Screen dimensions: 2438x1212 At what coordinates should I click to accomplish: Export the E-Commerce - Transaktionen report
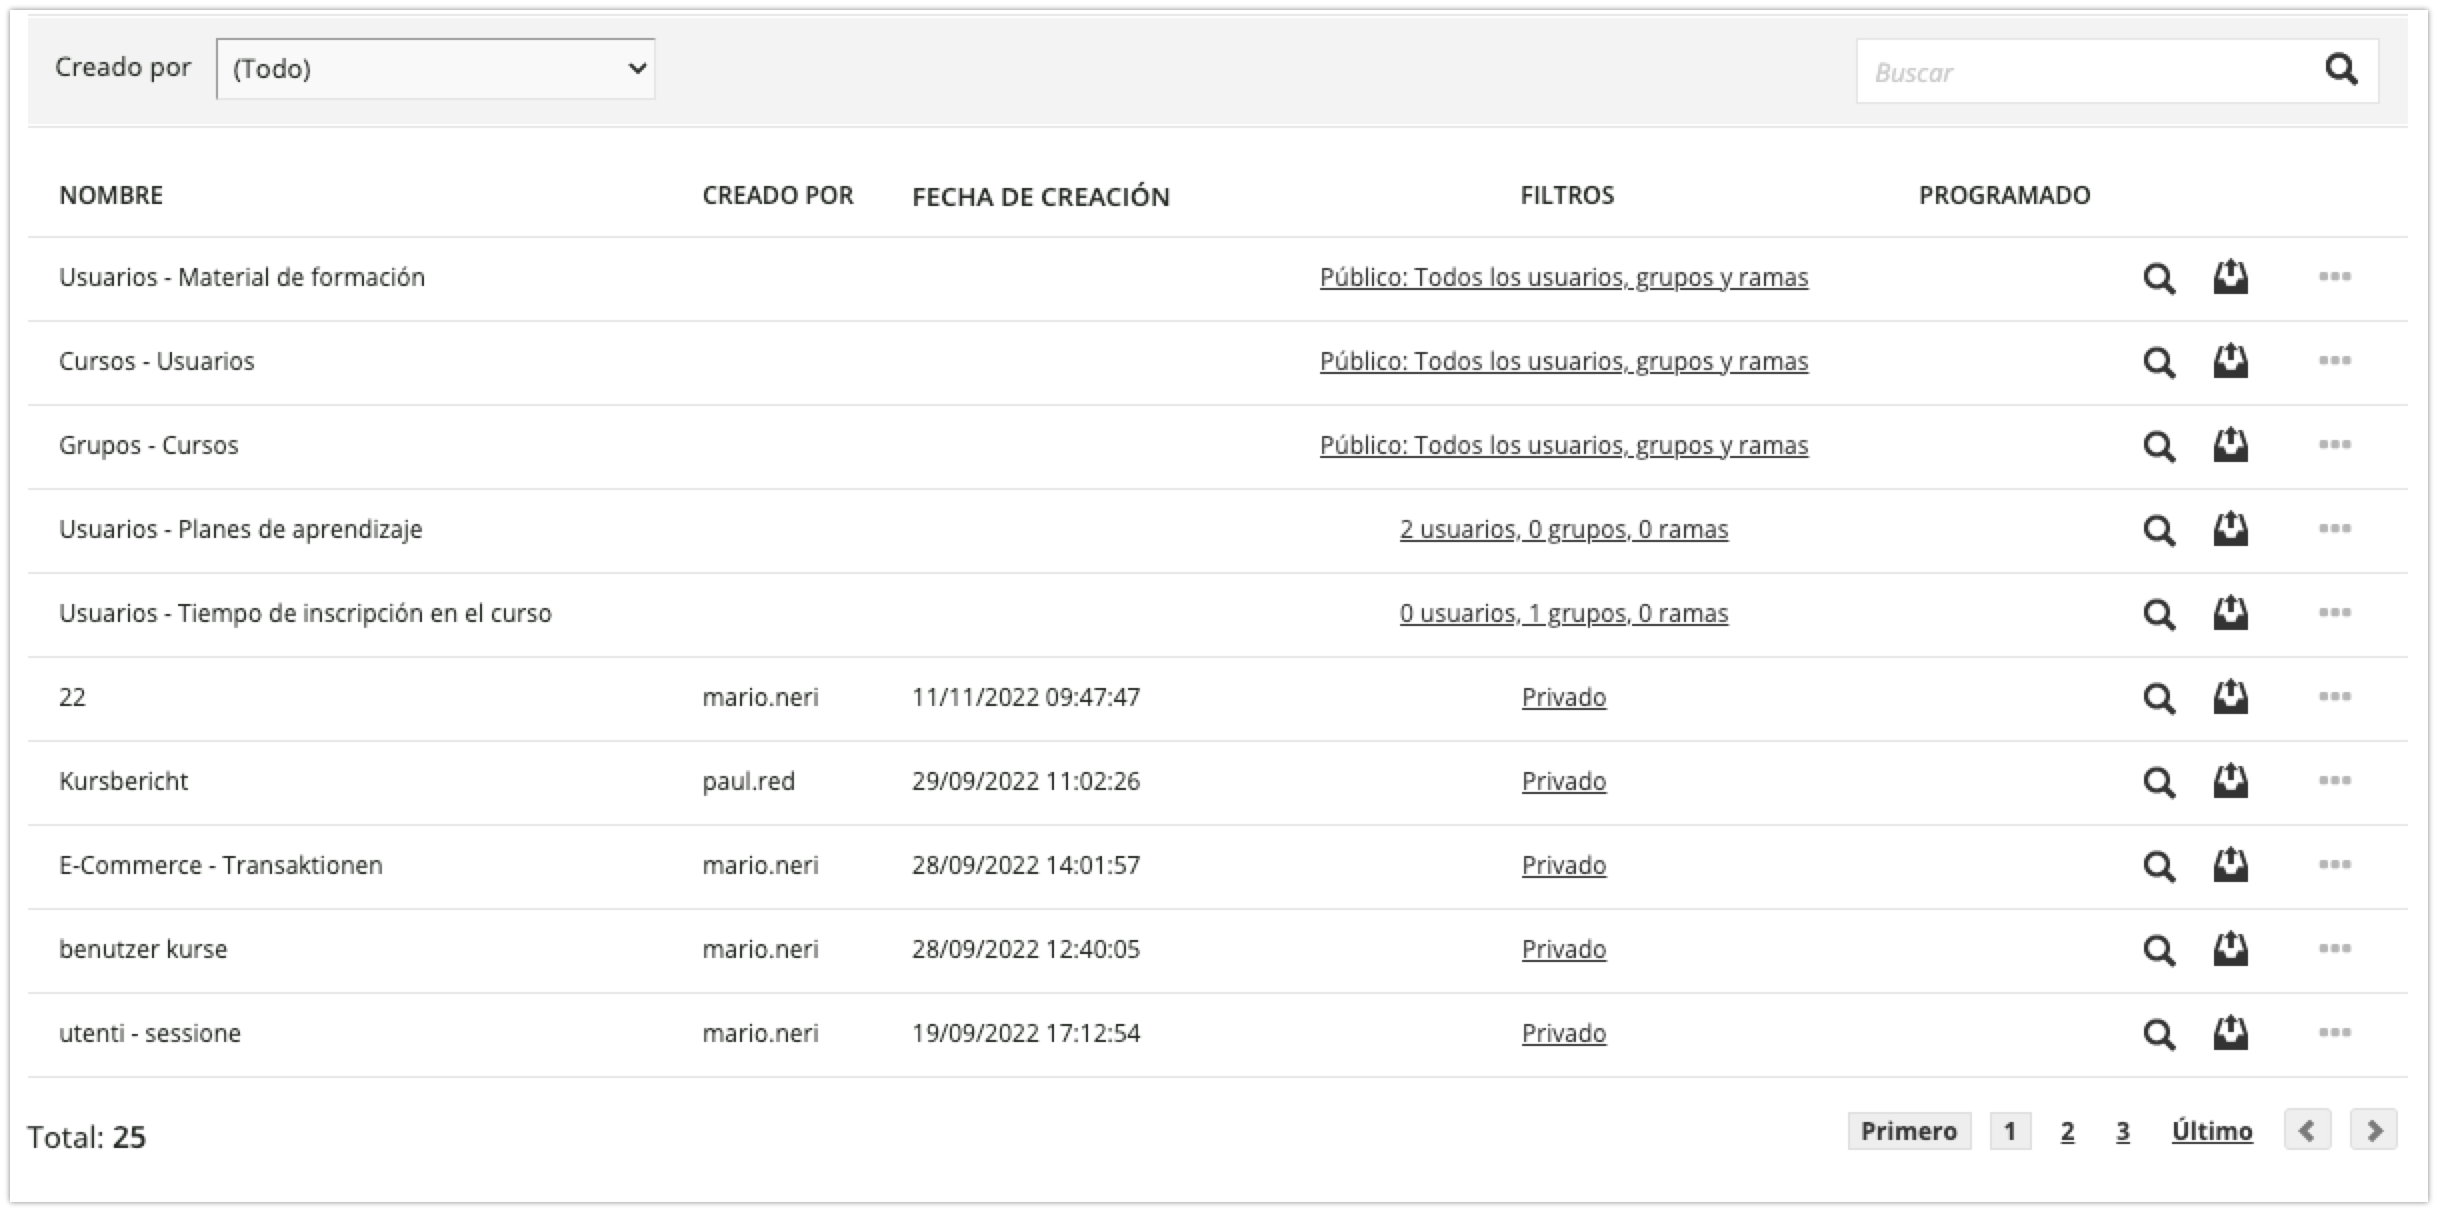2230,865
